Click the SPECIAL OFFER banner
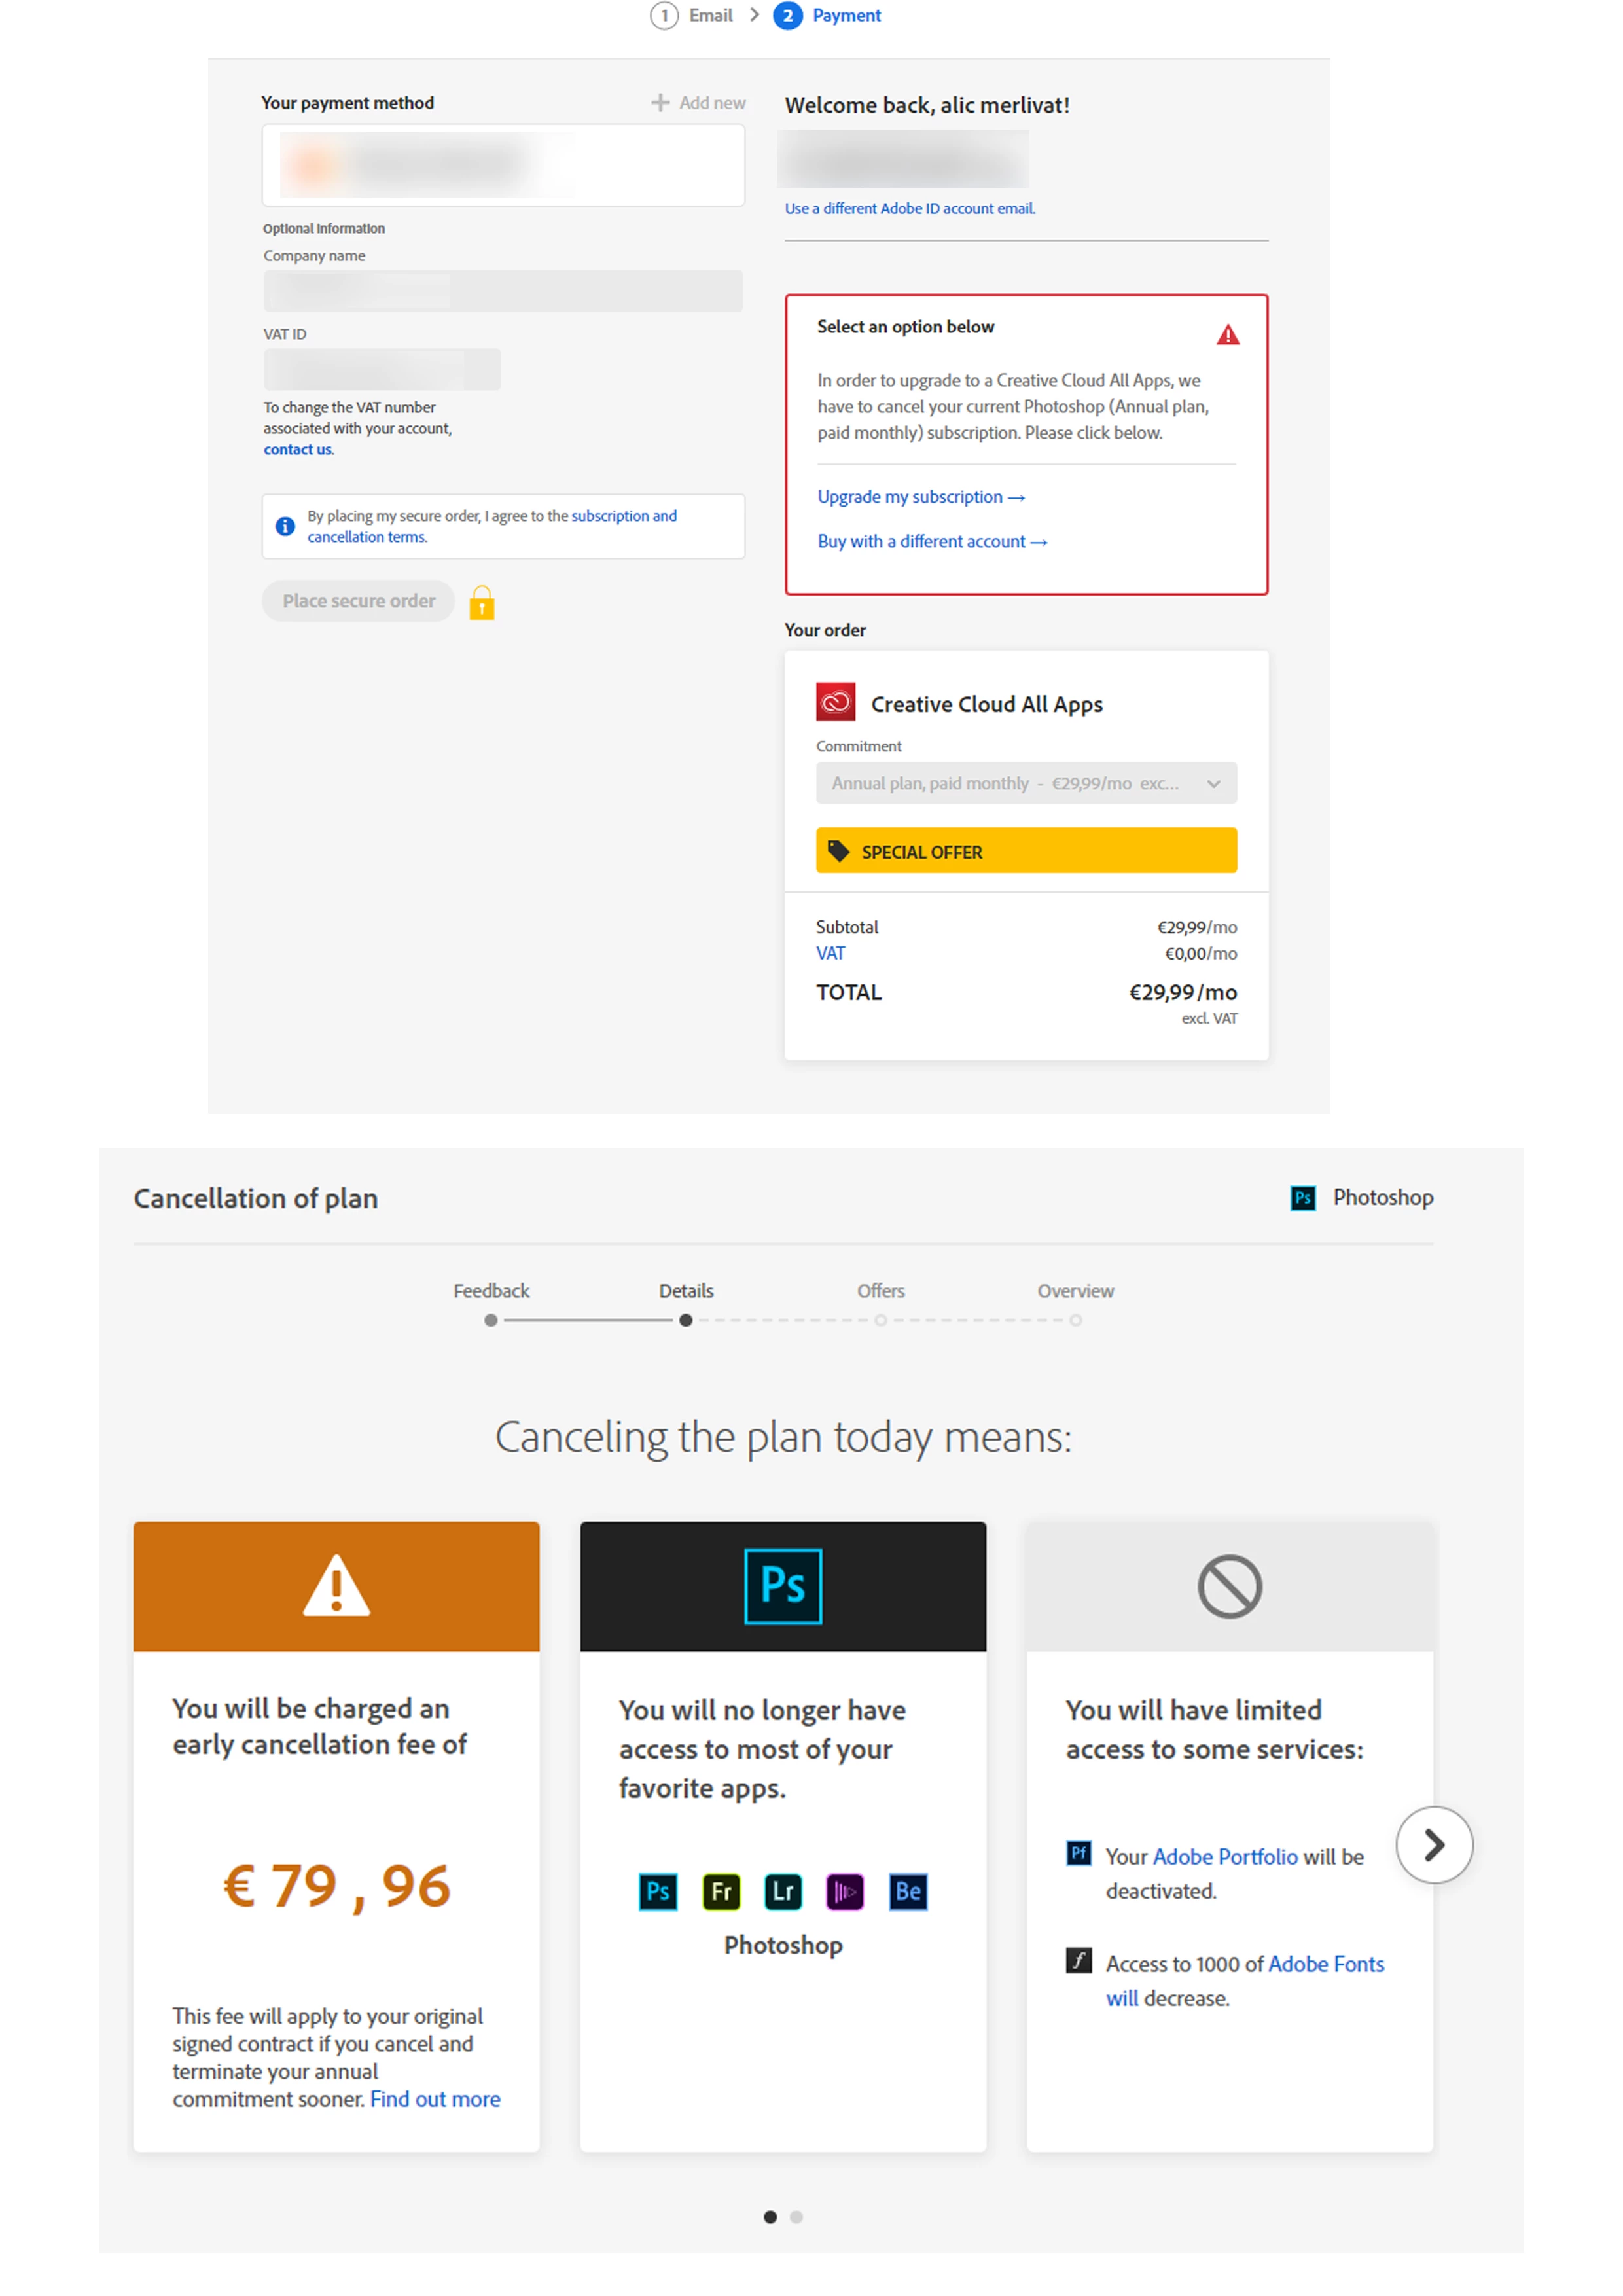This screenshot has height=2296, width=1623. [x=1026, y=851]
